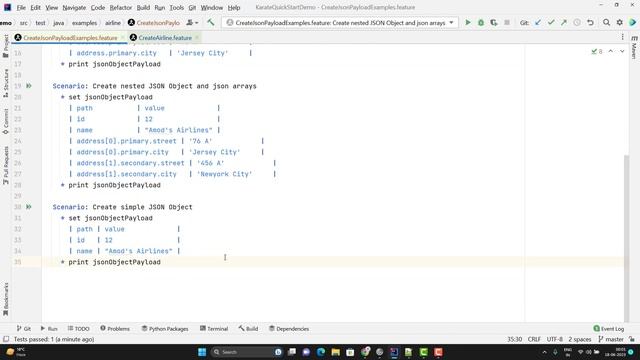This screenshot has height=360, width=640.
Task: Build project with the hammer icon
Action: (x=211, y=23)
